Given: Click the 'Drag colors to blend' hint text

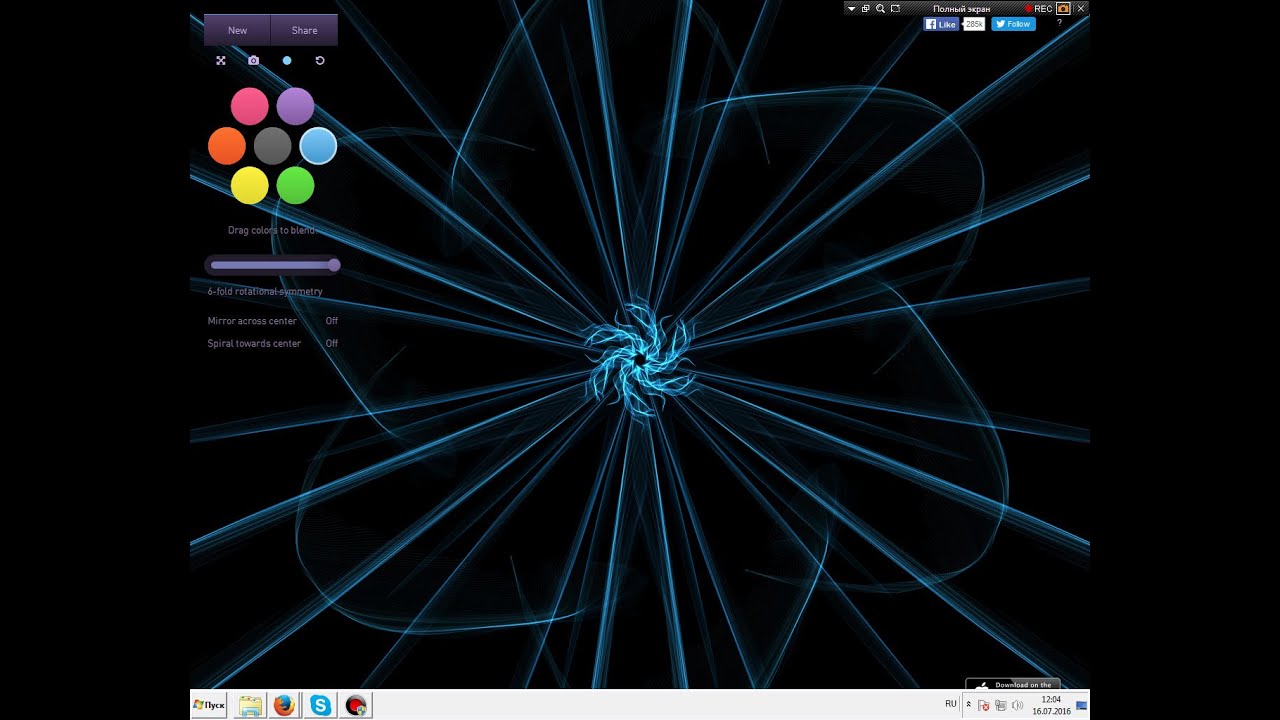Looking at the screenshot, I should tap(271, 230).
